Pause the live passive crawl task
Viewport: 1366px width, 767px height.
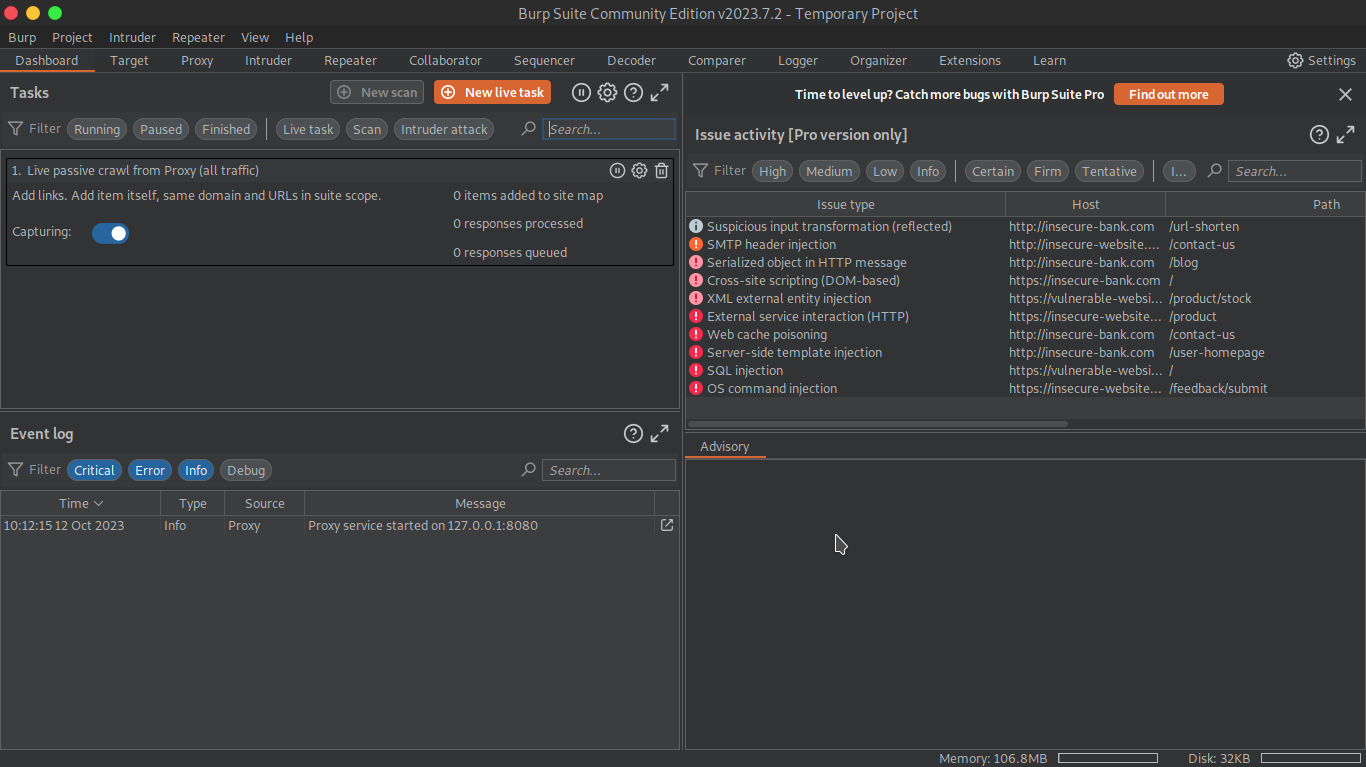point(617,171)
